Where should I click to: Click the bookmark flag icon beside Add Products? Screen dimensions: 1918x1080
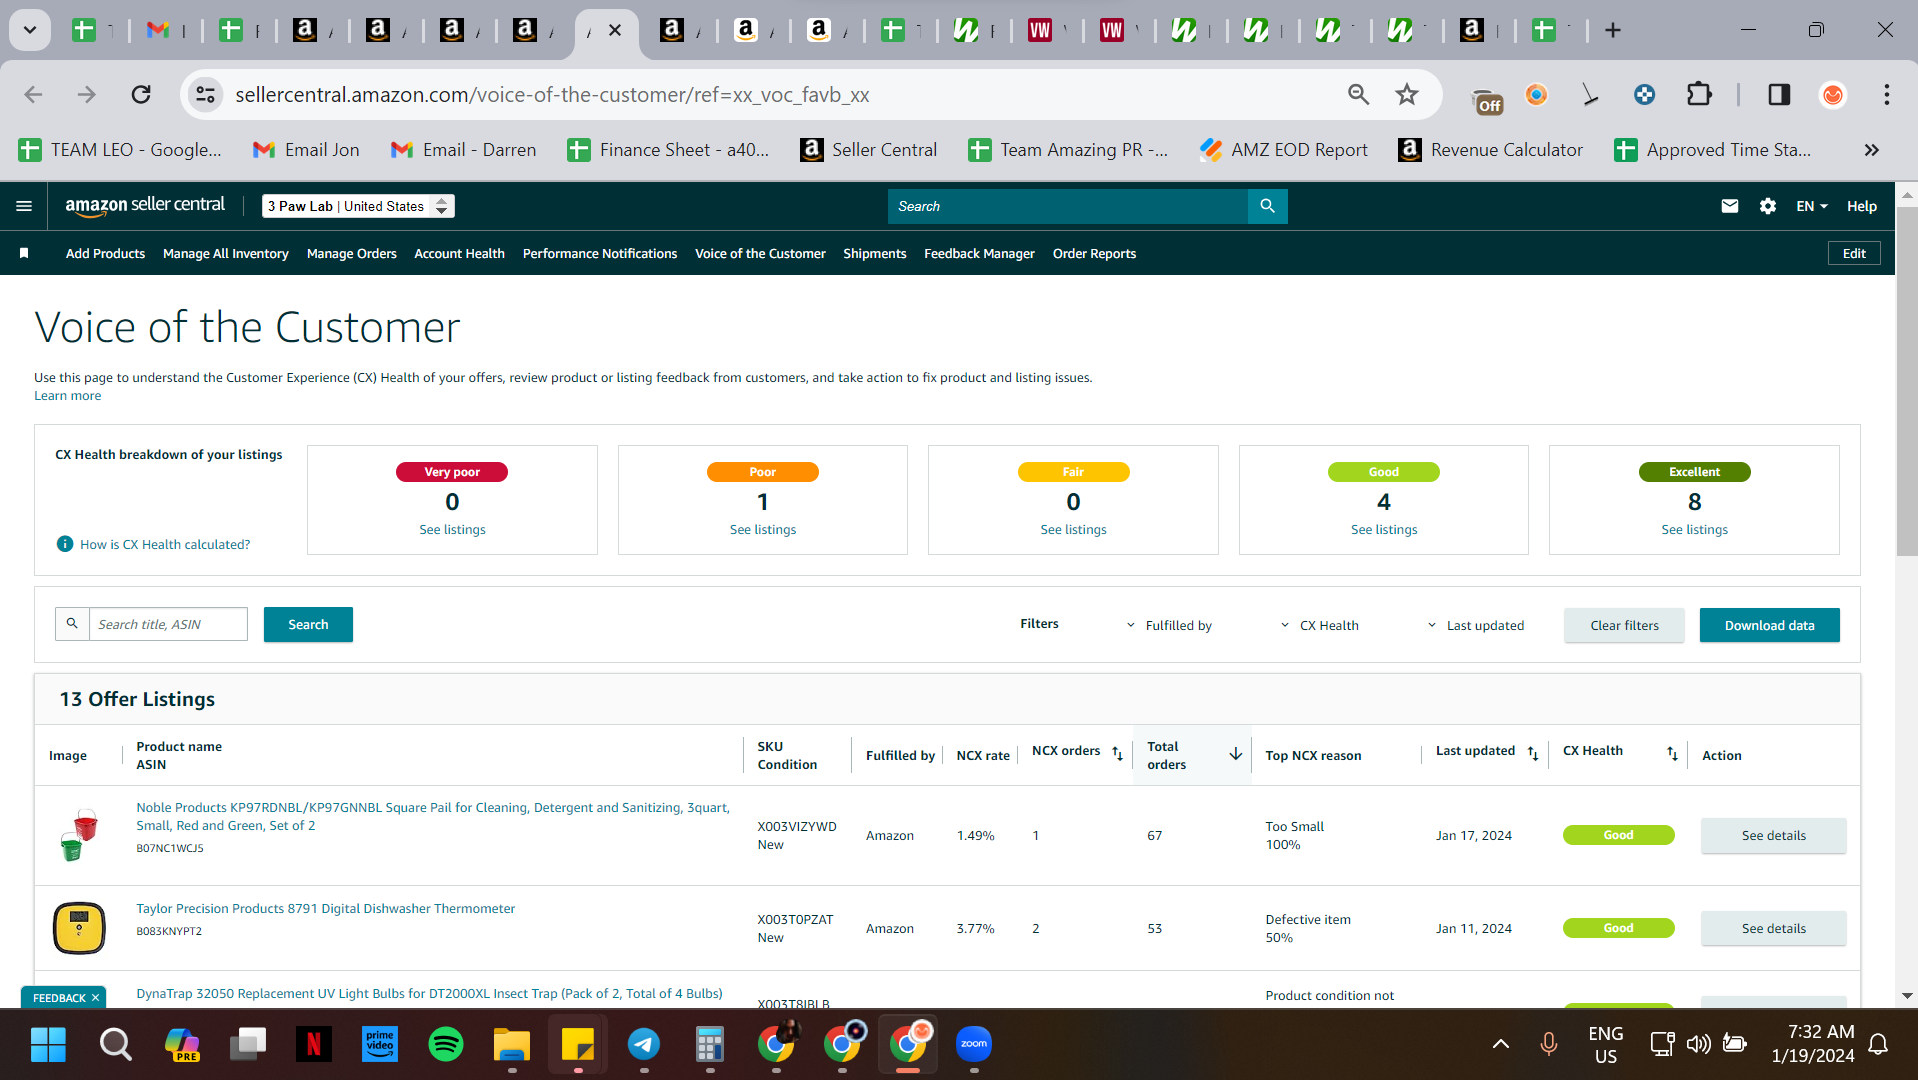[x=24, y=254]
